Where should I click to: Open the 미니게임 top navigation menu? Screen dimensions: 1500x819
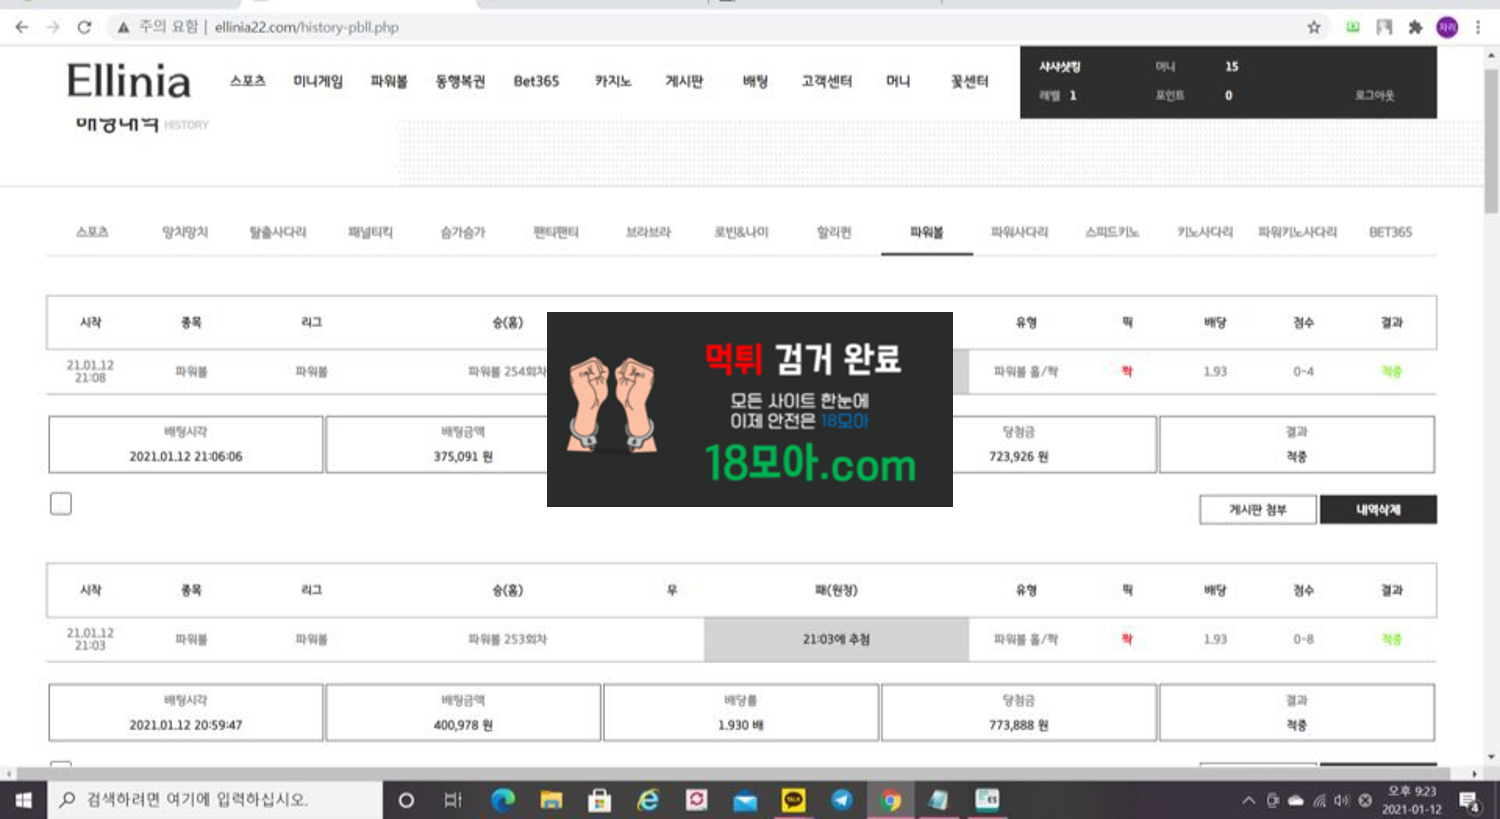pyautogui.click(x=318, y=81)
